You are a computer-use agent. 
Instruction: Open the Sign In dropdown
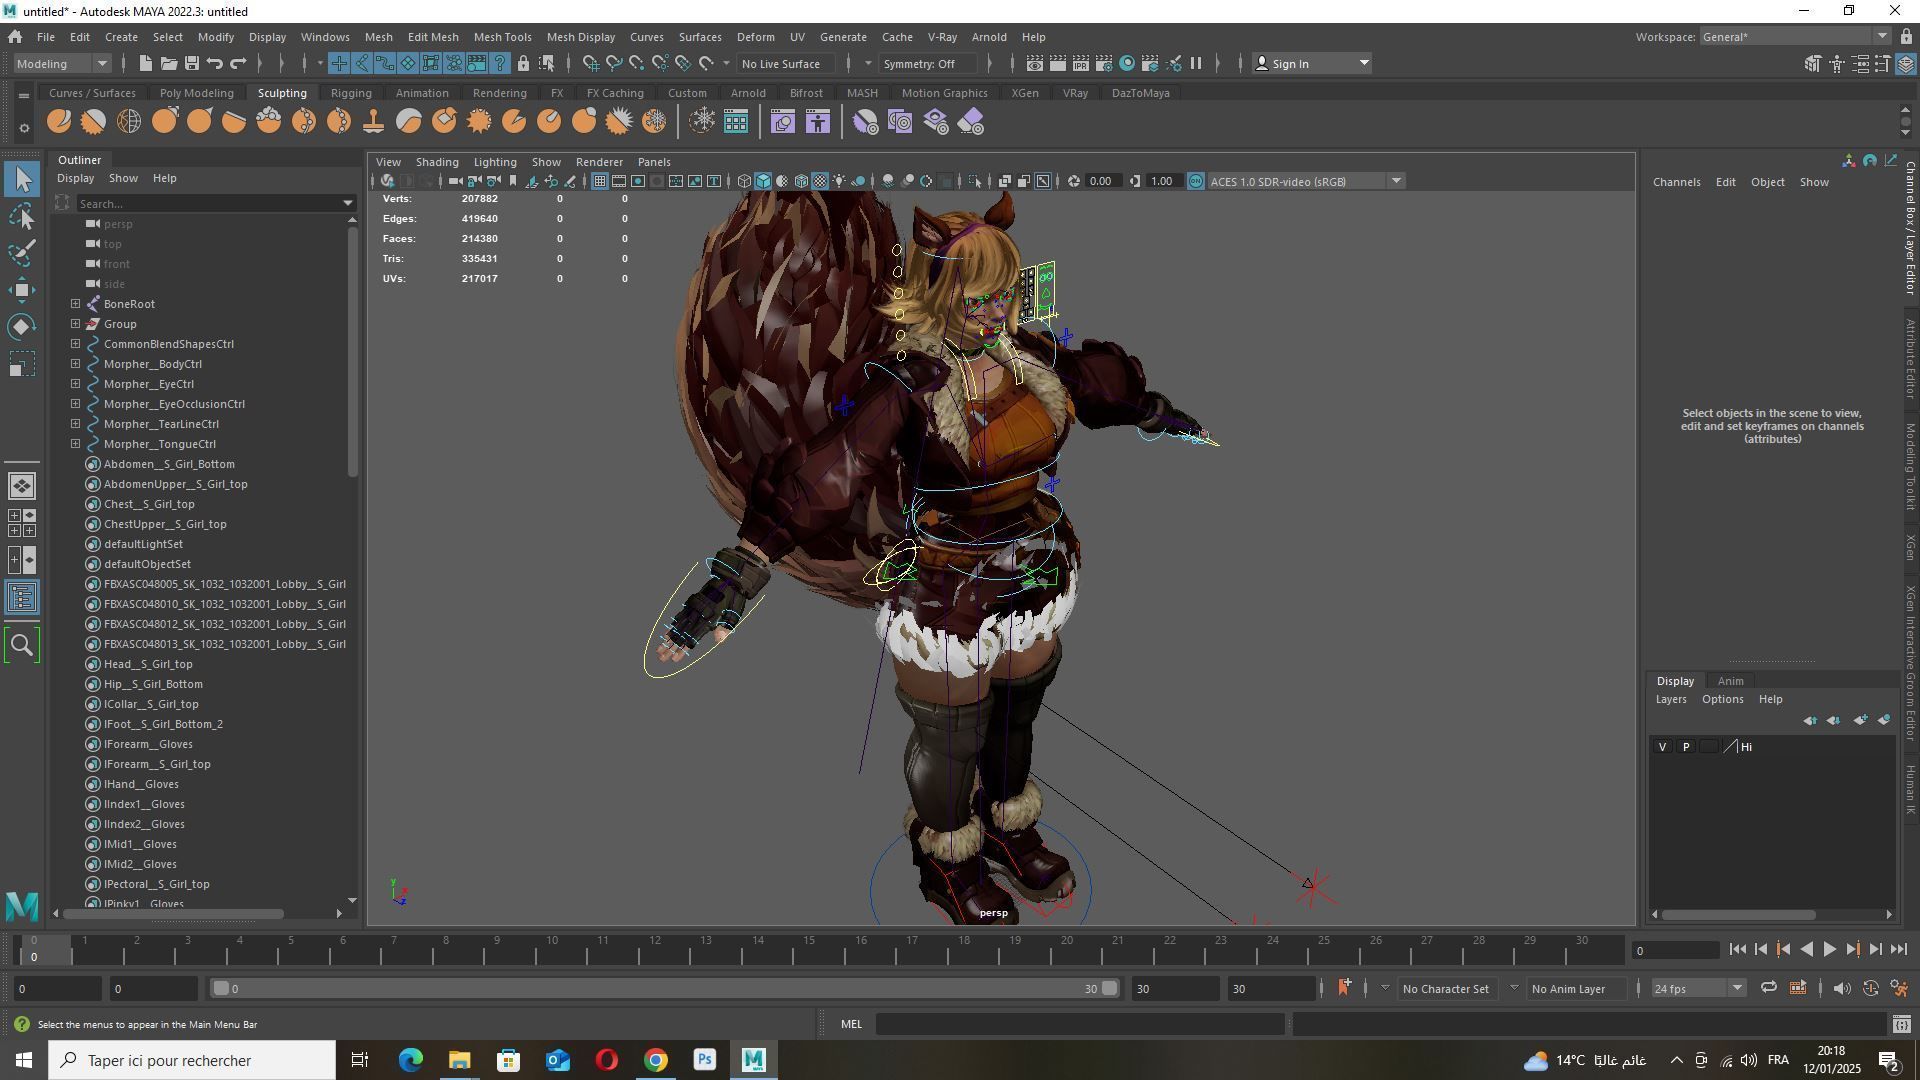click(1312, 64)
